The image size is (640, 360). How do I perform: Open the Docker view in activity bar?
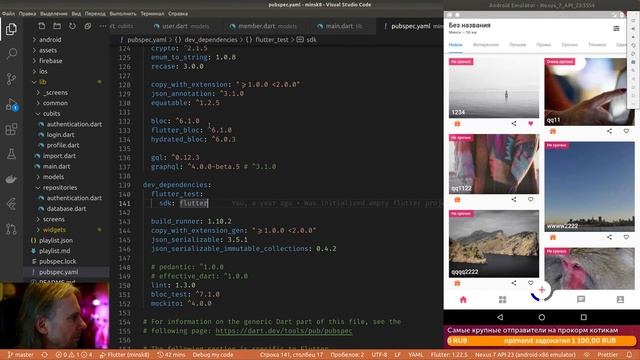[x=11, y=179]
